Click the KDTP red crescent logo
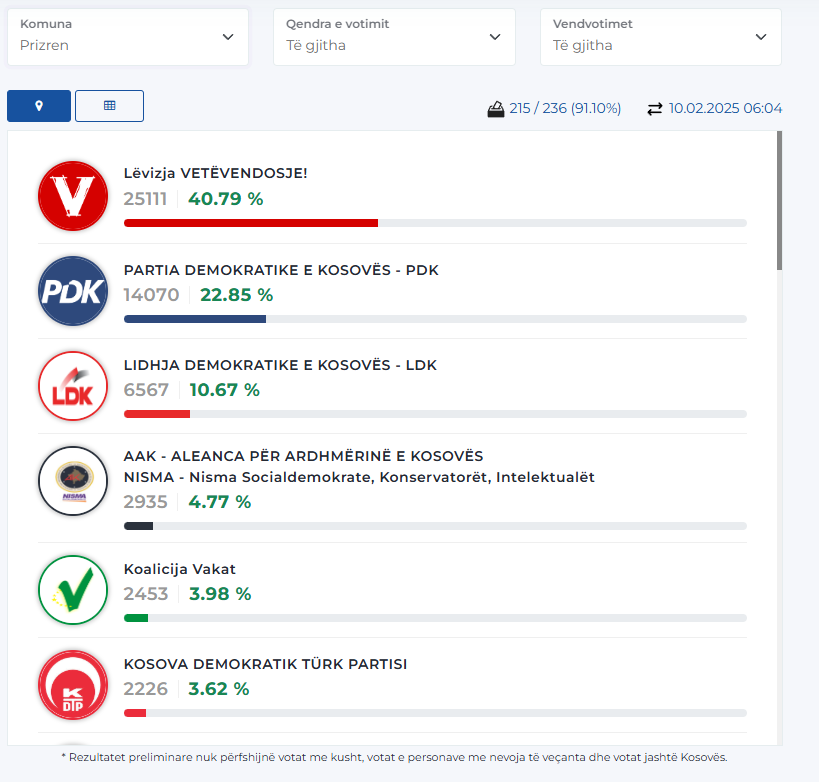The image size is (819, 782). click(73, 685)
